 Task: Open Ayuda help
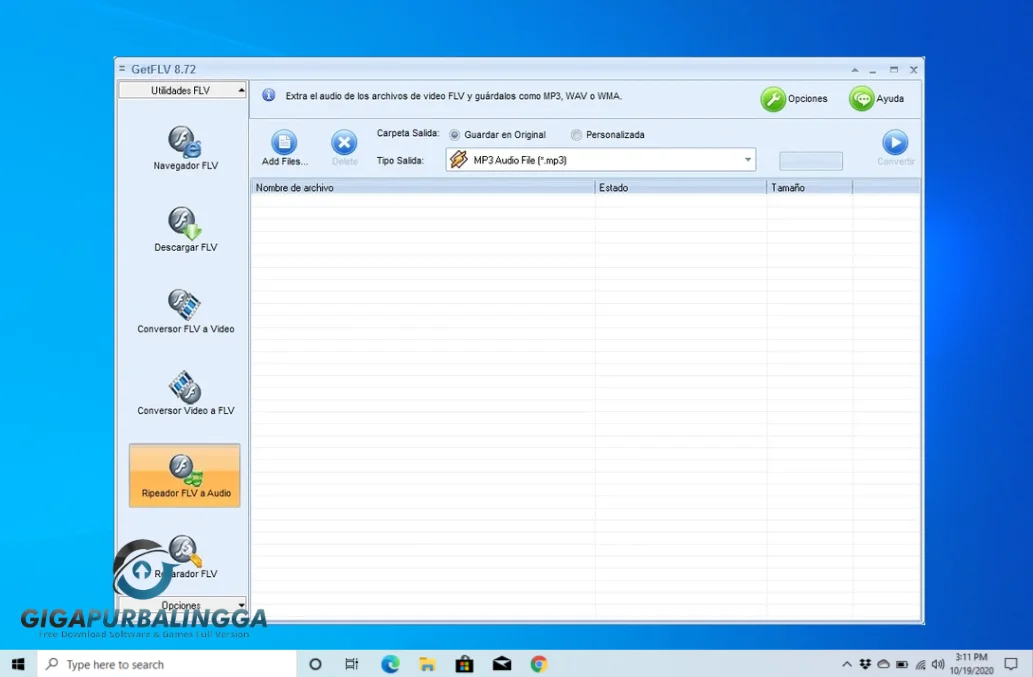click(x=861, y=99)
